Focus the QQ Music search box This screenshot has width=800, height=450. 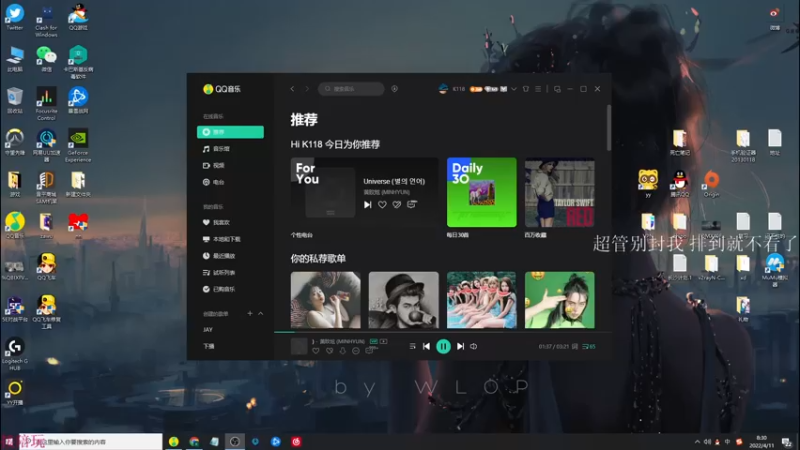click(351, 89)
